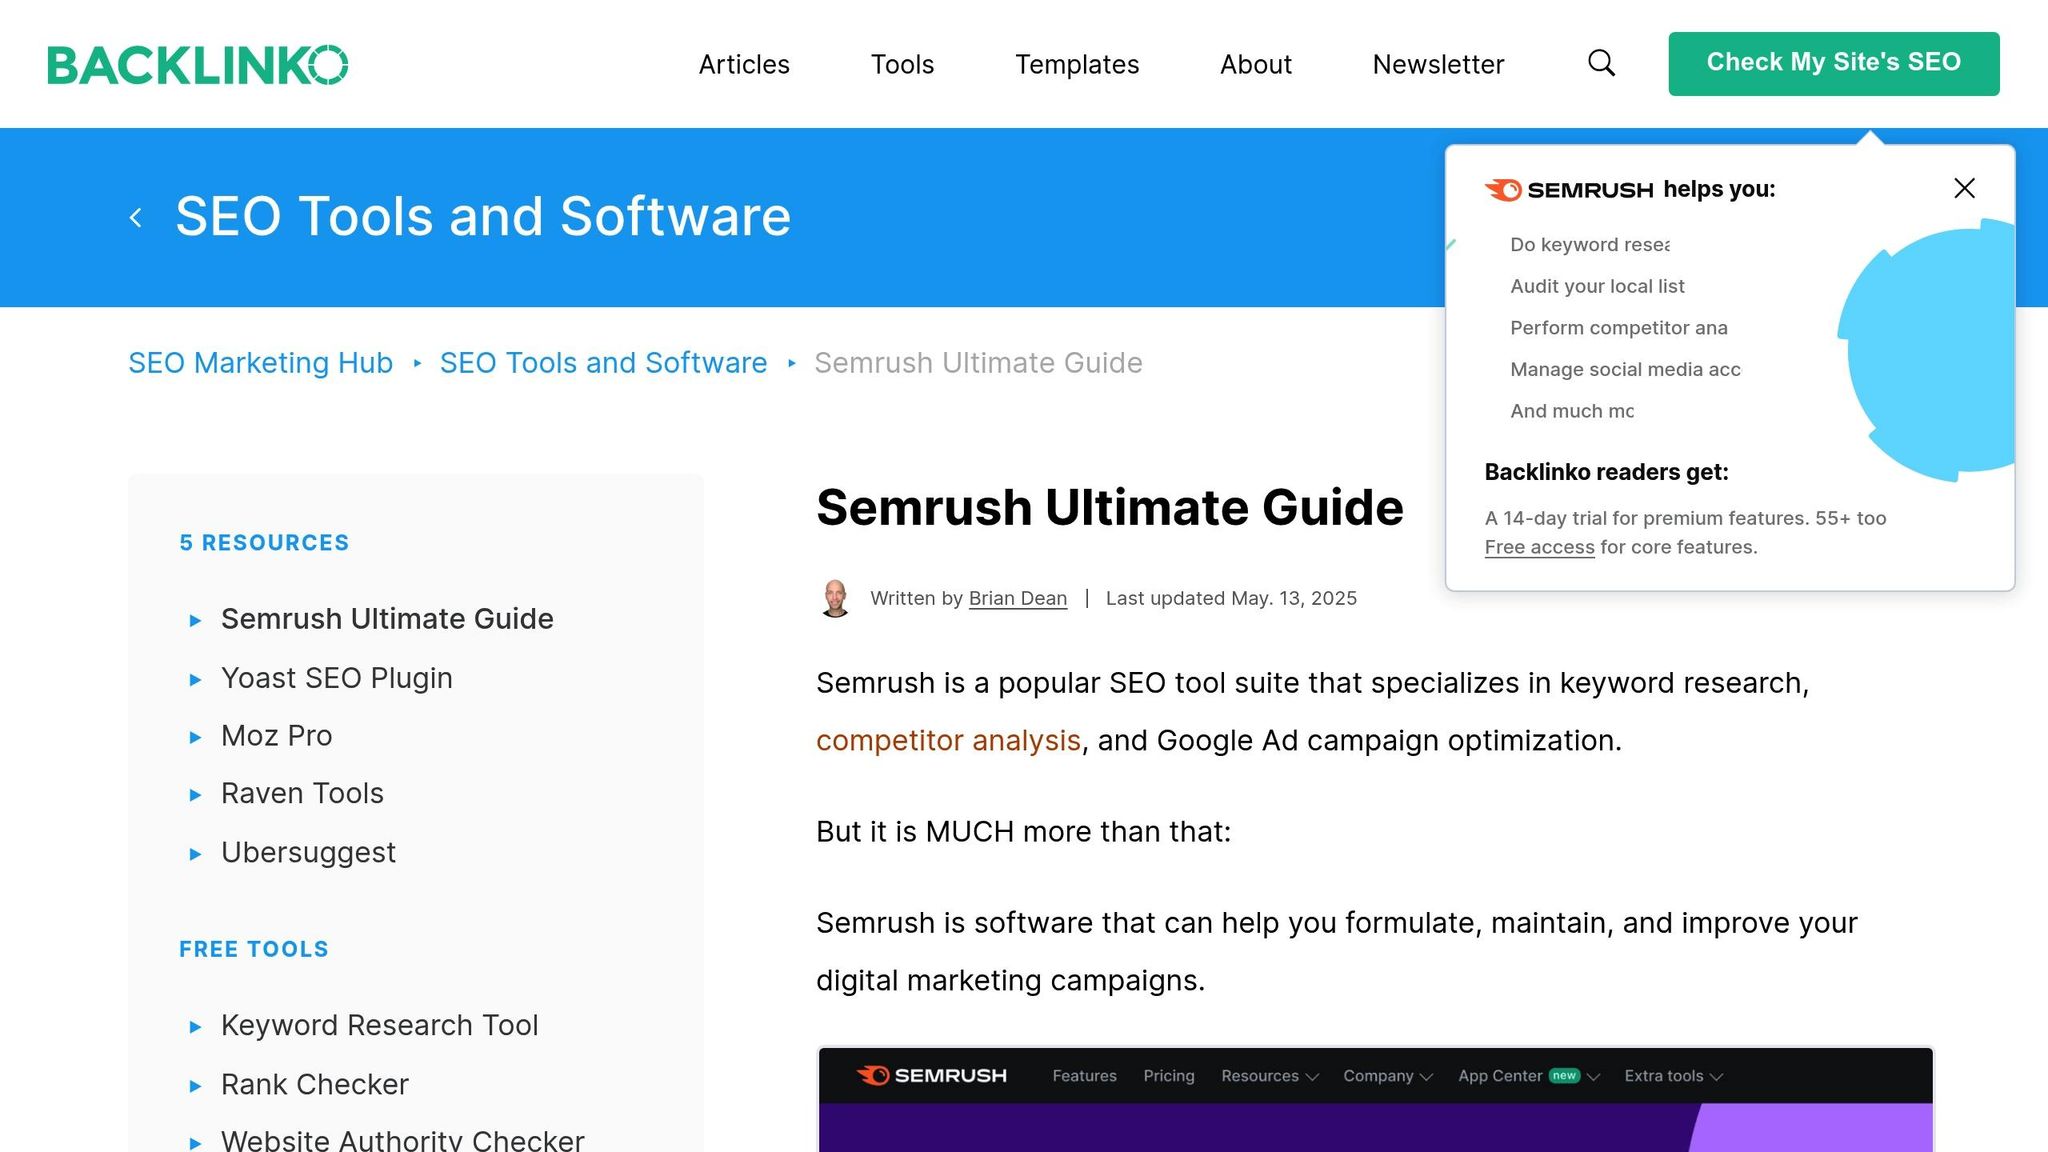This screenshot has height=1152, width=2048.
Task: Click the Check My Site's SEO button
Action: click(1833, 62)
